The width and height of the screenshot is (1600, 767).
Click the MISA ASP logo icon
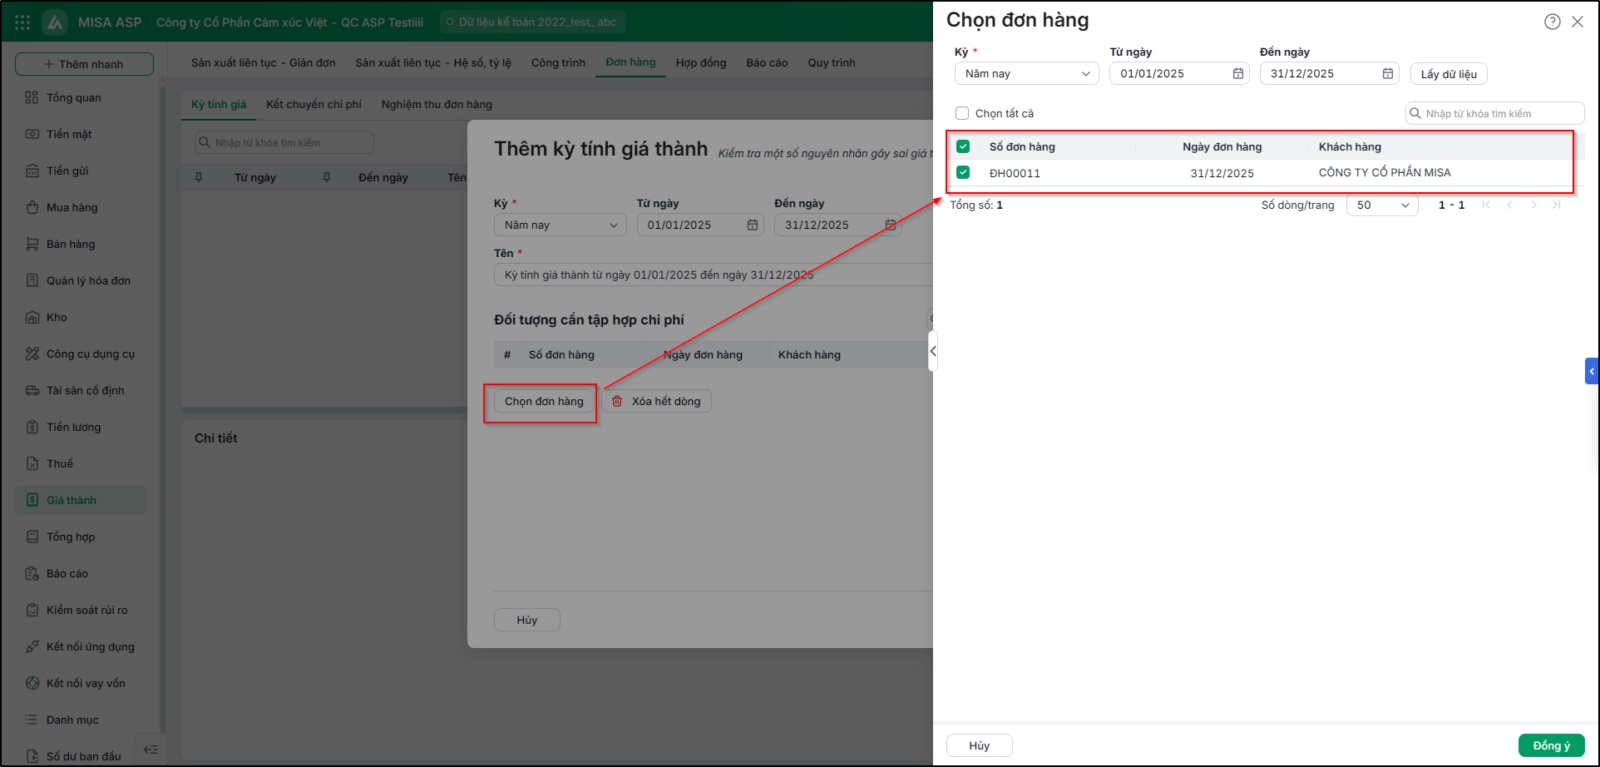point(55,22)
